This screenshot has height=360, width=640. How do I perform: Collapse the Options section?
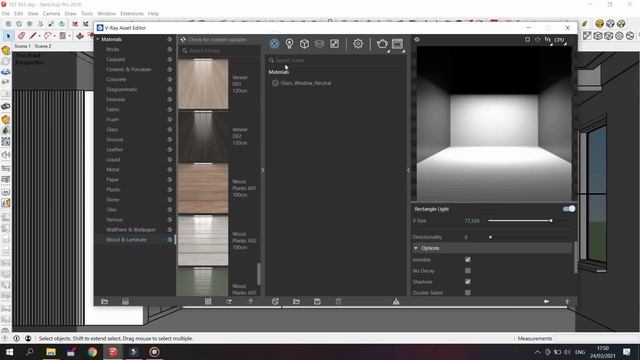coord(416,248)
